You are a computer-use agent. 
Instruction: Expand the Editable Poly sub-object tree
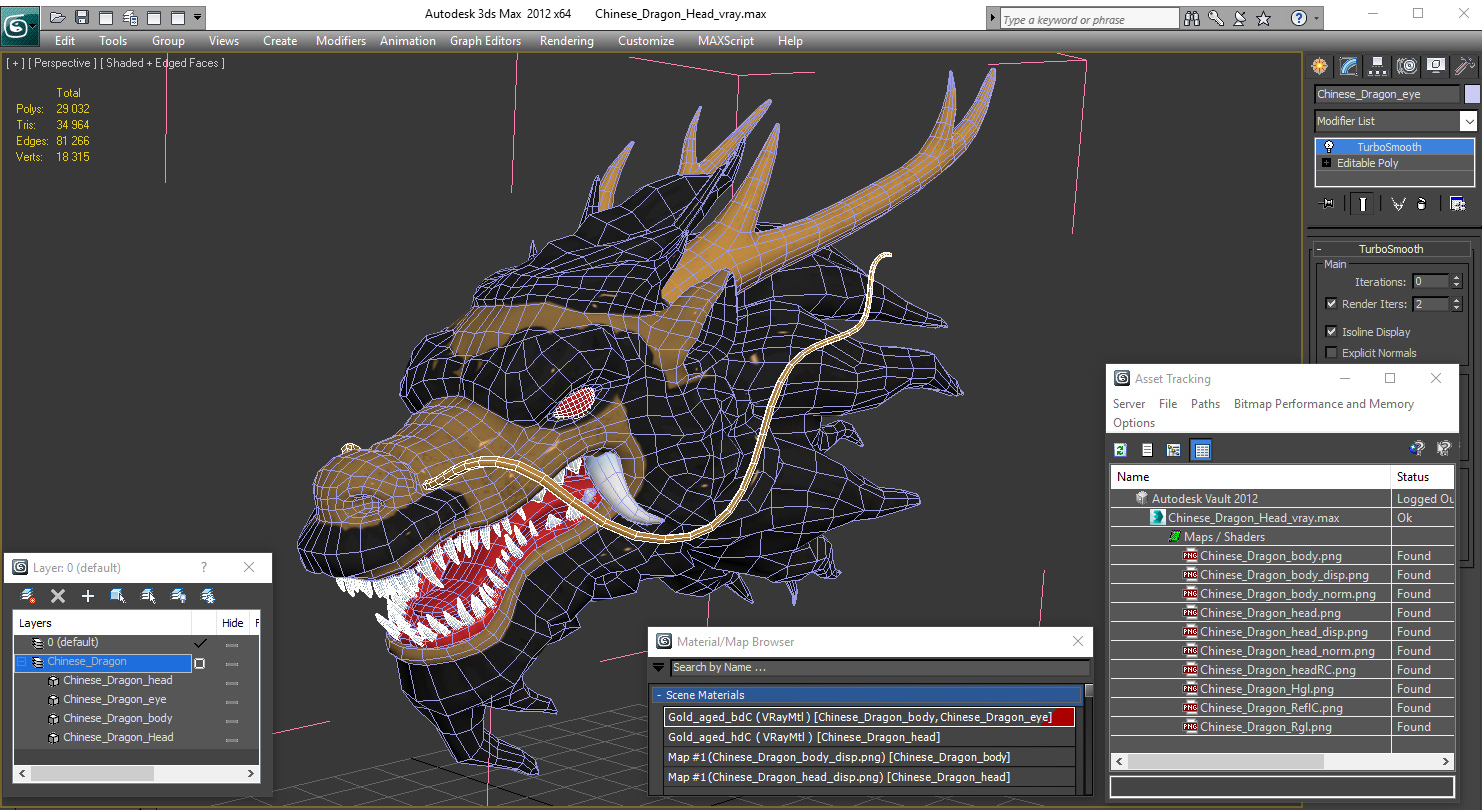[1326, 163]
